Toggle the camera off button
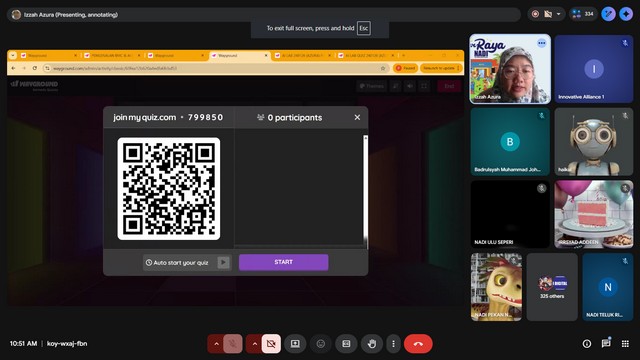Viewport: 640px width, 360px height. click(x=271, y=344)
